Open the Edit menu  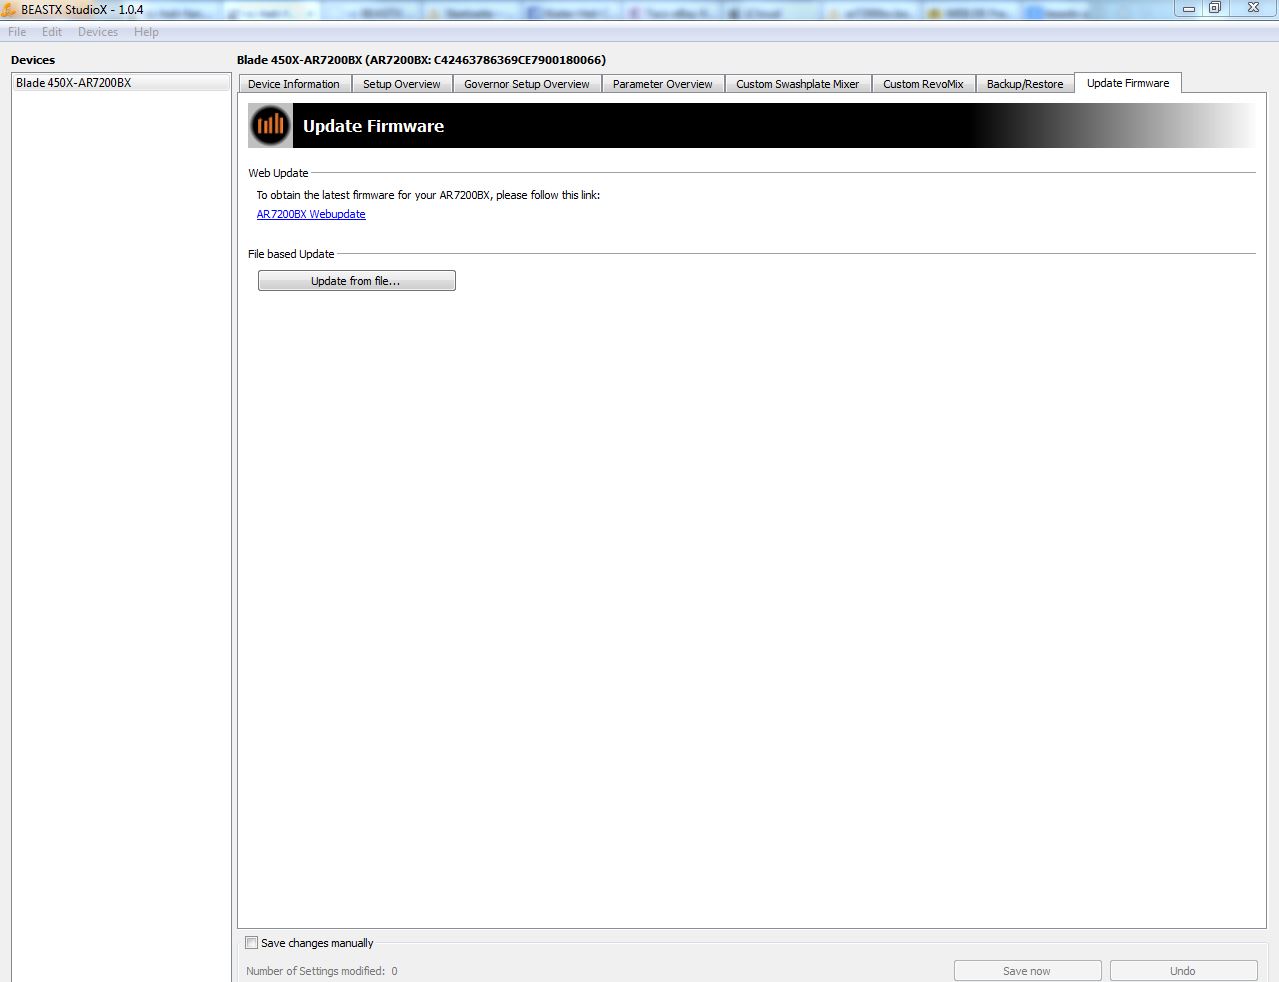tap(52, 32)
